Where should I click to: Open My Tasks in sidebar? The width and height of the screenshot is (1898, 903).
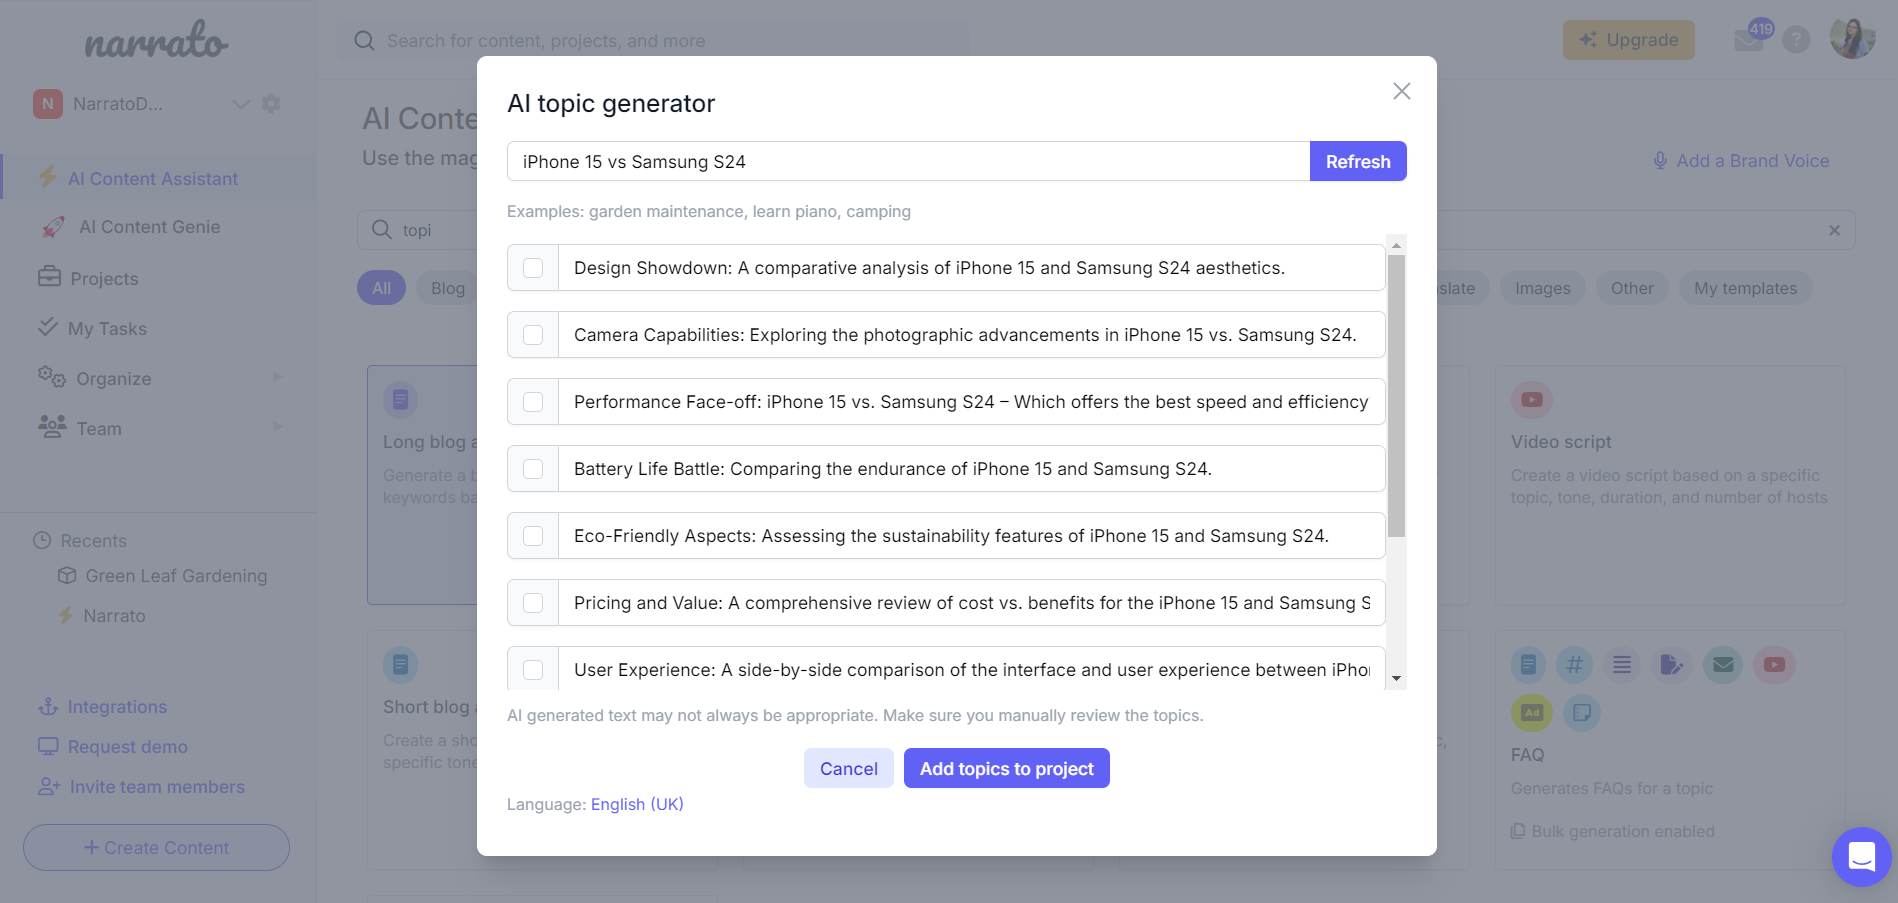pos(107,329)
